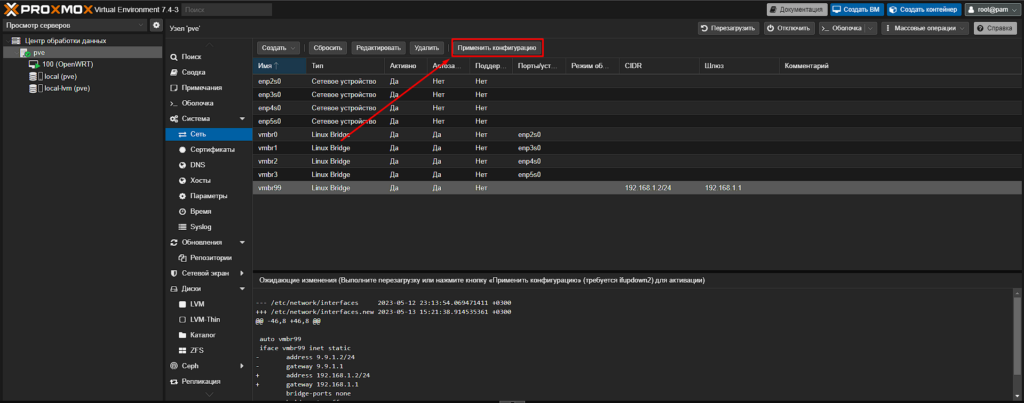Select the vmbr0 row
This screenshot has height=403, width=1024.
coord(635,134)
